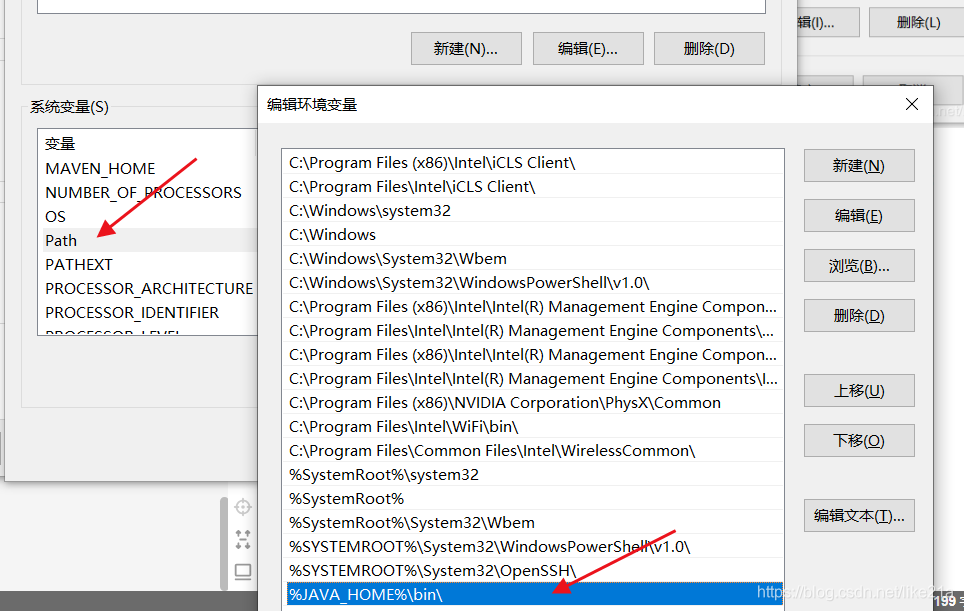Select Common Files\Intel\WirelessCommon\ entry
Viewport: 964px width, 611px height.
tap(533, 451)
